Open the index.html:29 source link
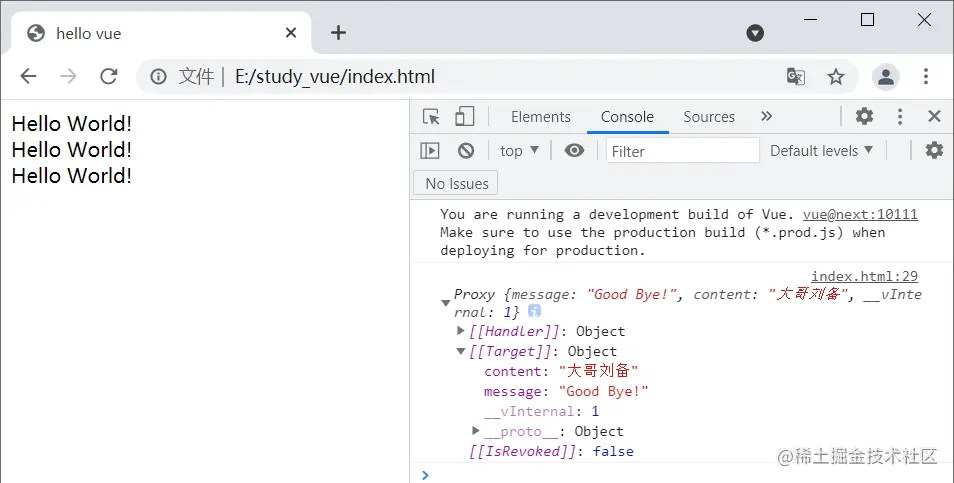The width and height of the screenshot is (954, 483). tap(864, 276)
